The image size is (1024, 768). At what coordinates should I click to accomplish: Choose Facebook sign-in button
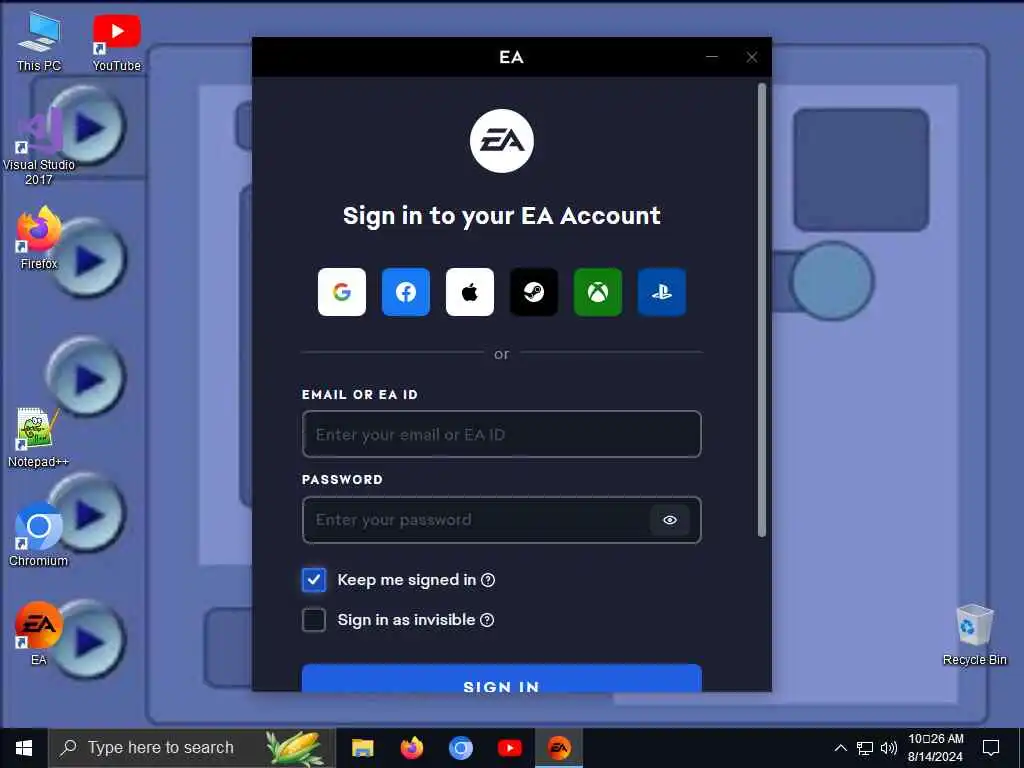(406, 292)
